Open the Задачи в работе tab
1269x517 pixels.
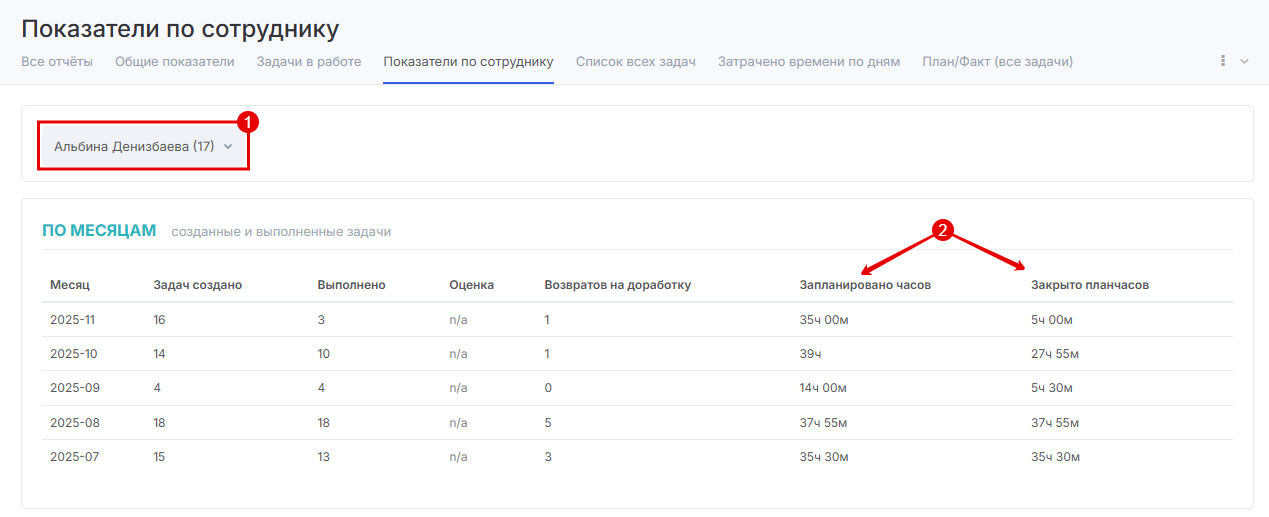coord(308,62)
